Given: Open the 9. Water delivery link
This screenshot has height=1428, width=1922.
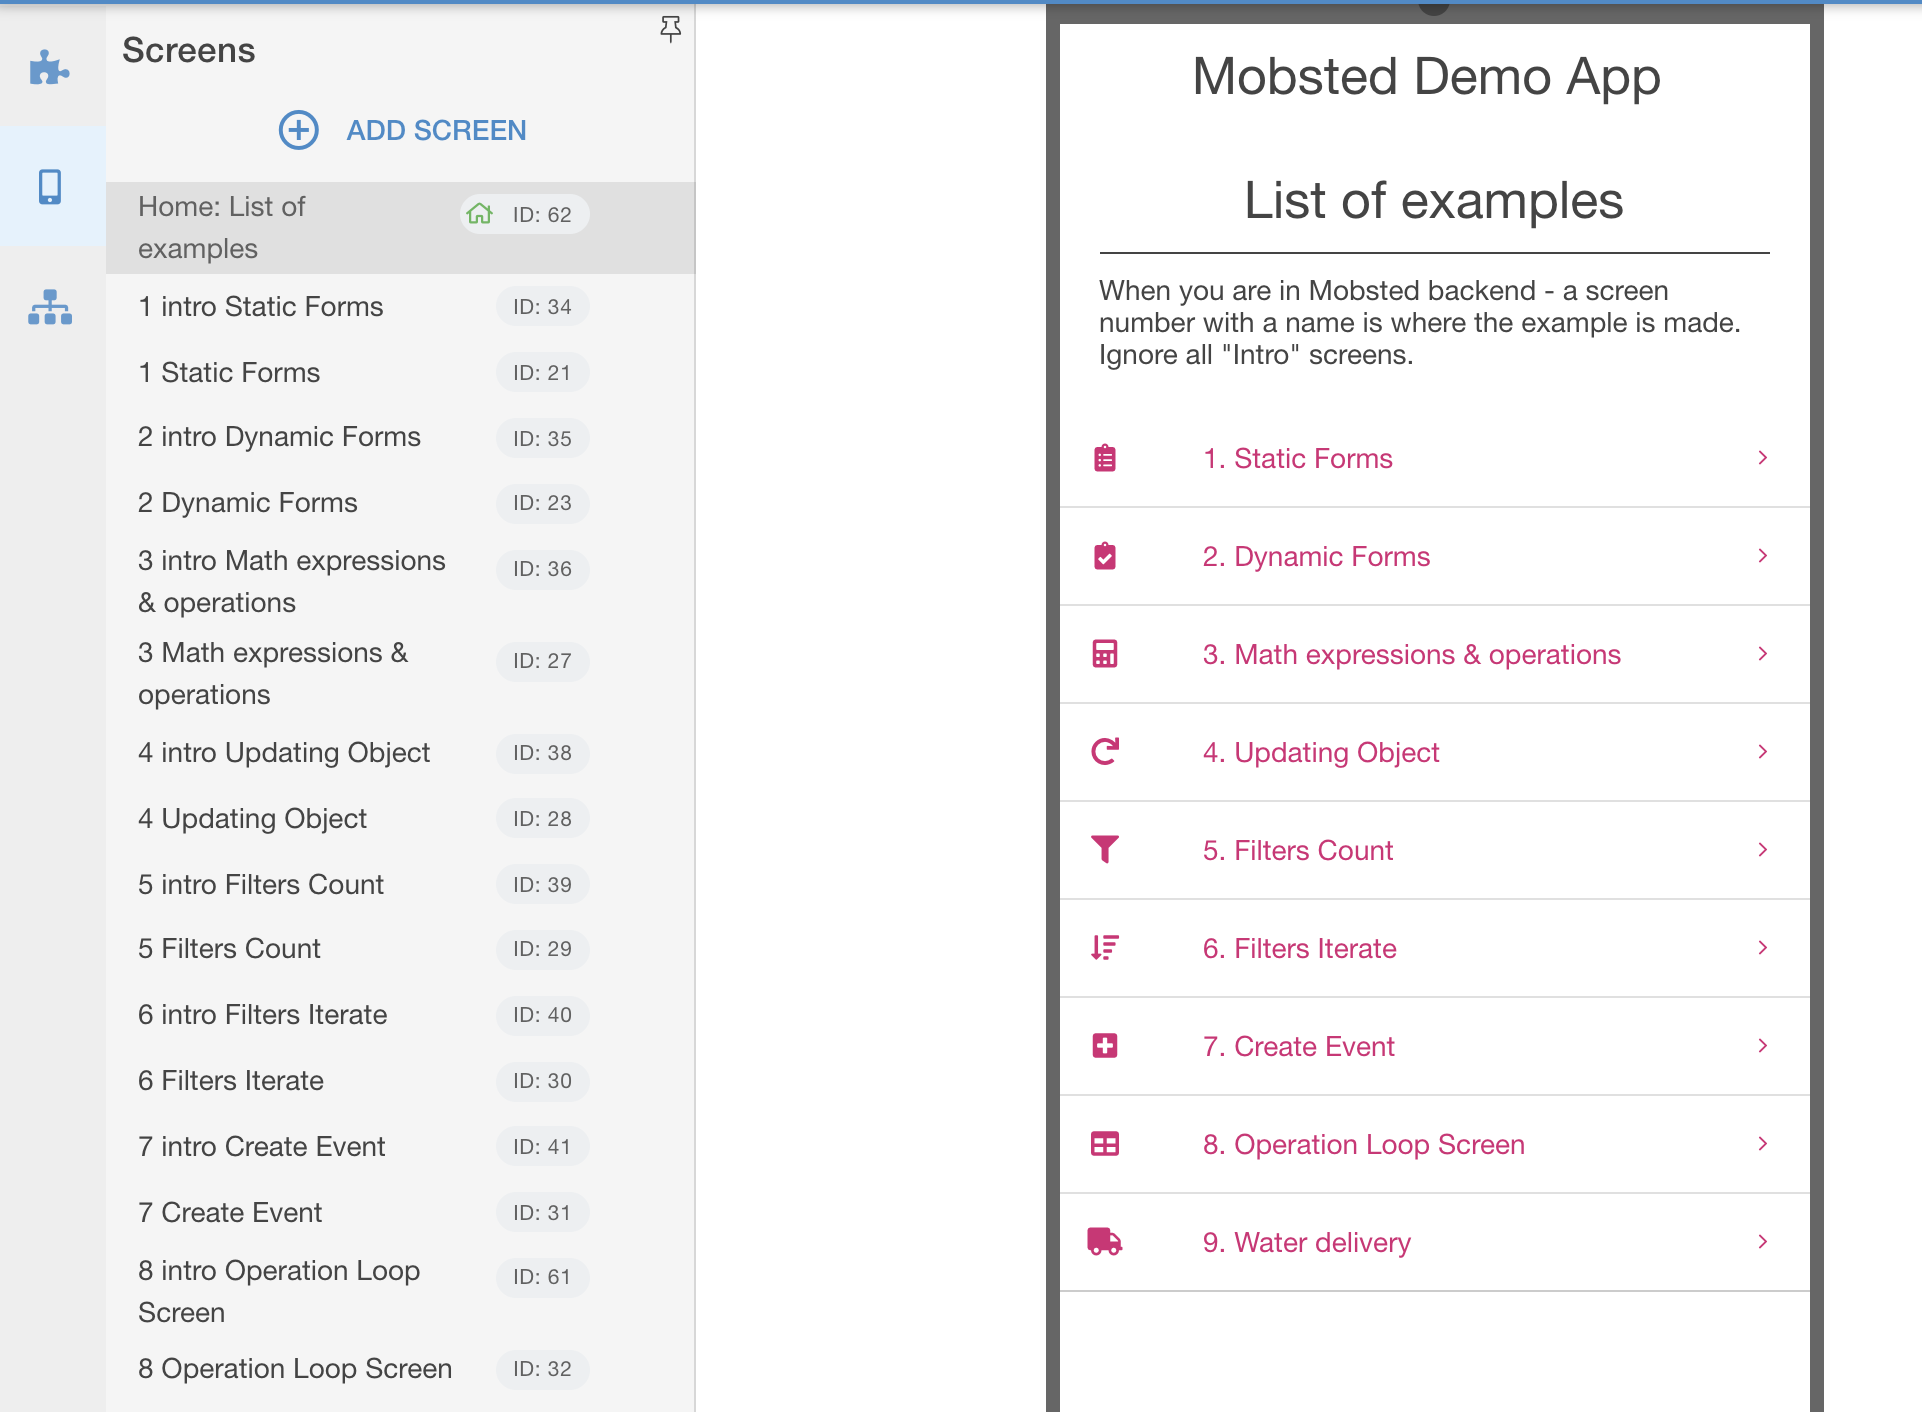Looking at the screenshot, I should [x=1306, y=1242].
